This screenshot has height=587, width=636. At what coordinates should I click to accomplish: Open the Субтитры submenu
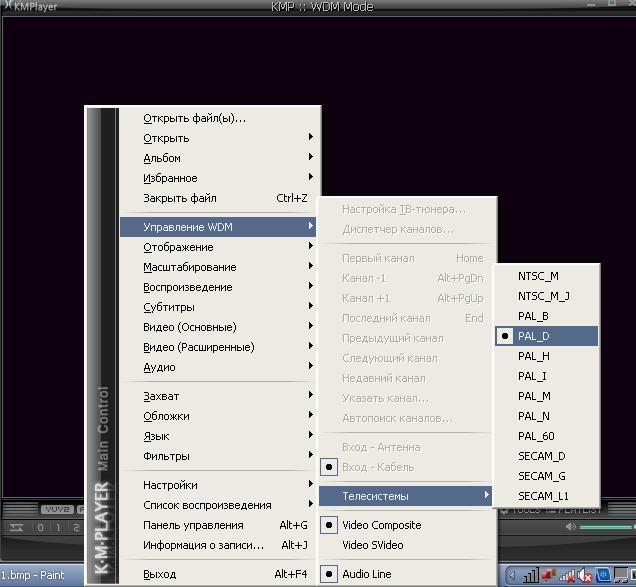pos(169,307)
